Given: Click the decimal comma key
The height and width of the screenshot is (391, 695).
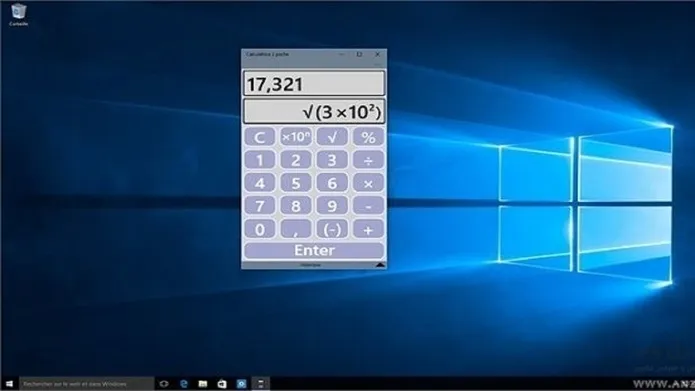Looking at the screenshot, I should [x=296, y=229].
